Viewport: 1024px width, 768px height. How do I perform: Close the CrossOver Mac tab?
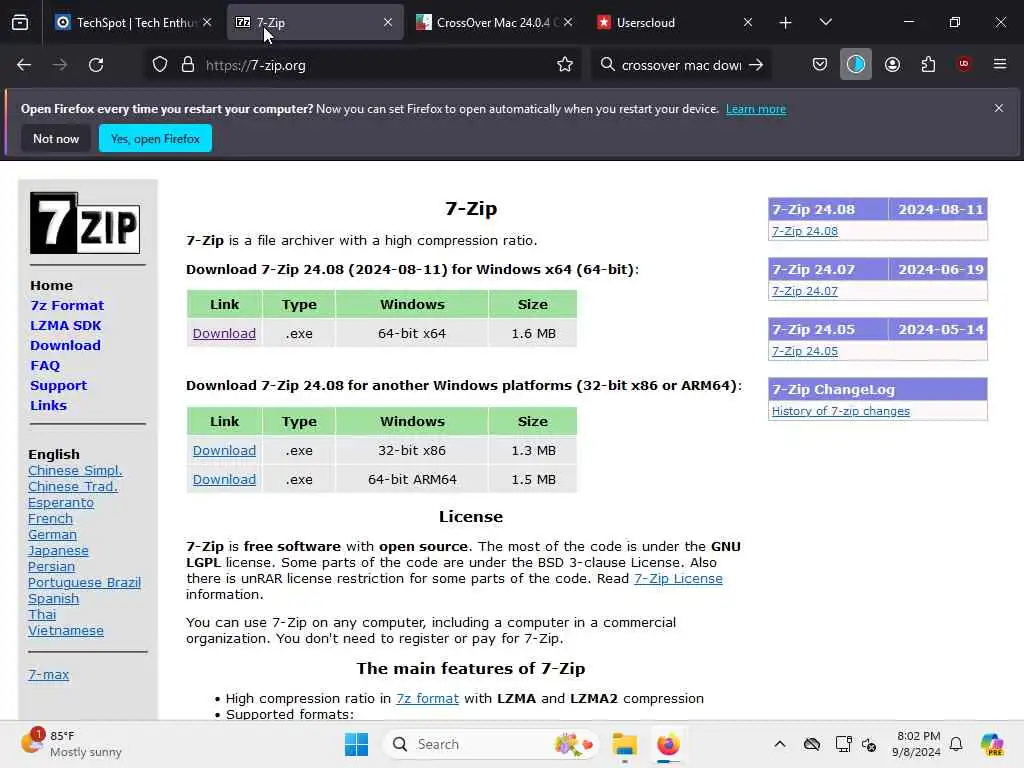568,22
